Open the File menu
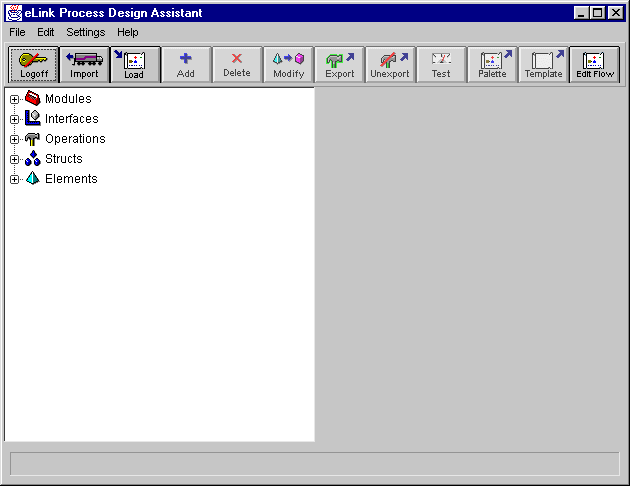This screenshot has width=630, height=486. [x=17, y=32]
